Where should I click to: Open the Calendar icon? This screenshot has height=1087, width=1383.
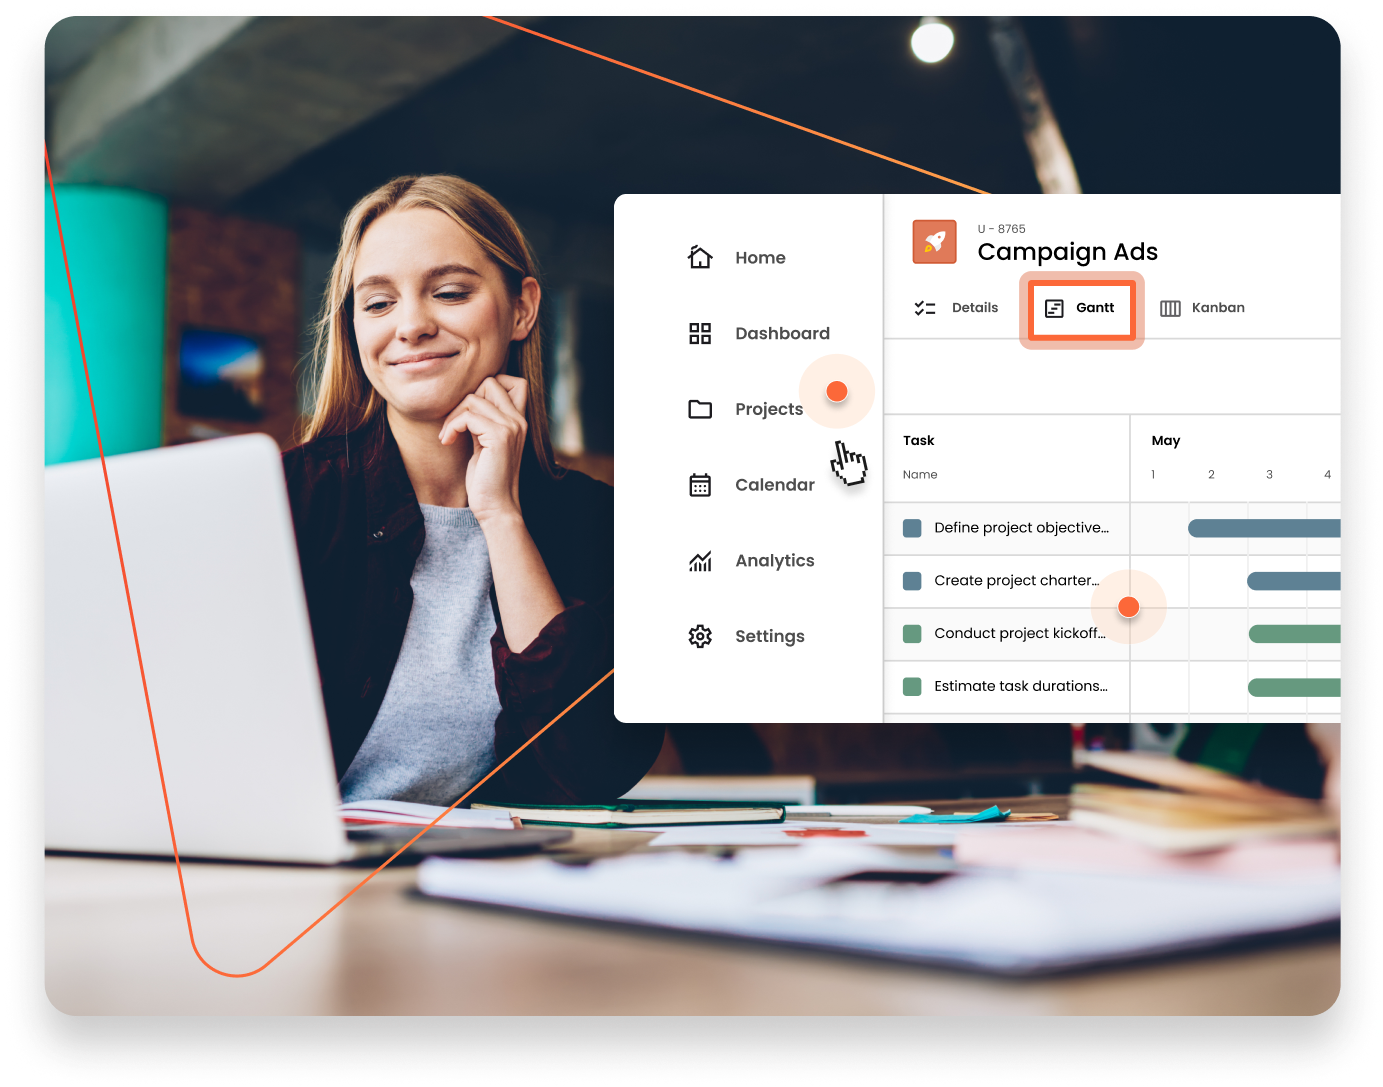[x=700, y=485]
